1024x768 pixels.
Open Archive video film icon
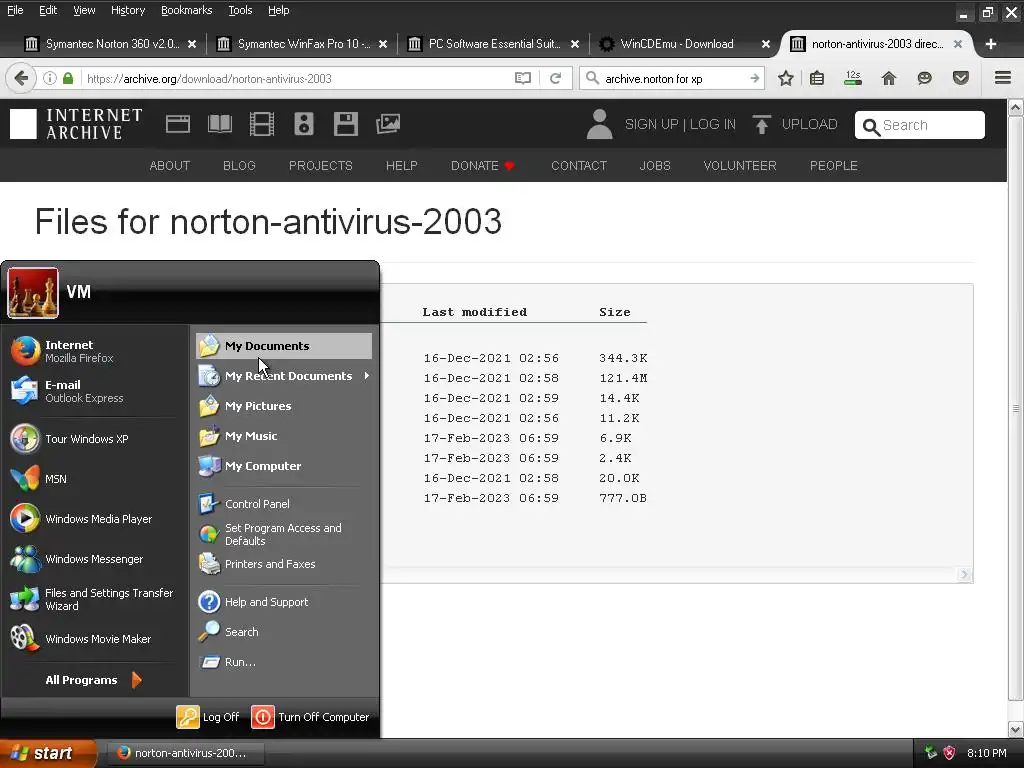[262, 124]
